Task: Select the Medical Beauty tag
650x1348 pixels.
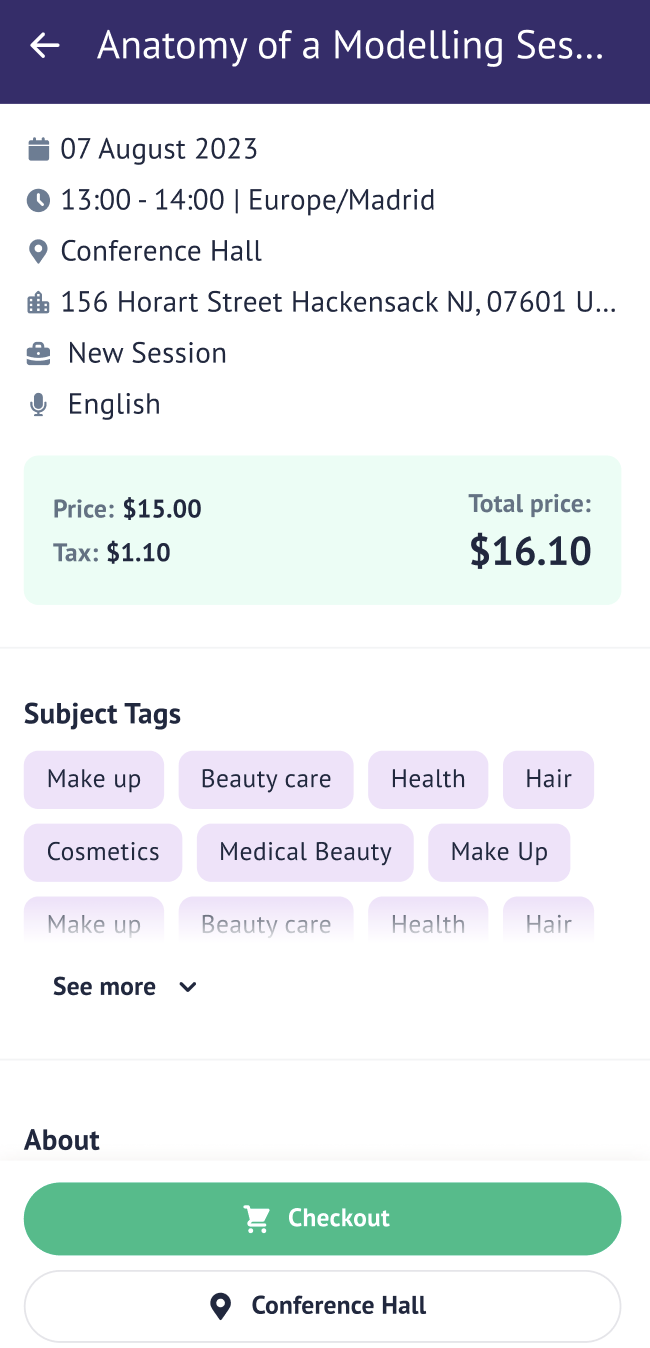Action: tap(305, 853)
